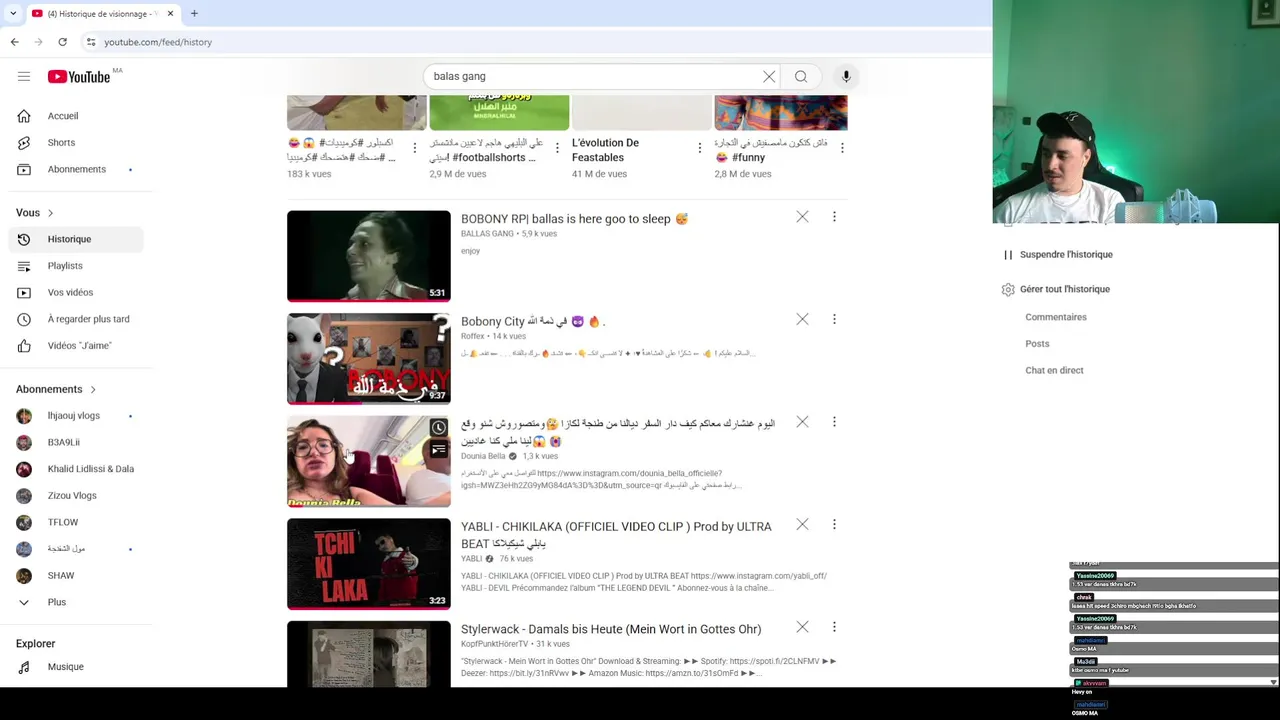Open Vos vidéos in the sidebar

pos(76,292)
